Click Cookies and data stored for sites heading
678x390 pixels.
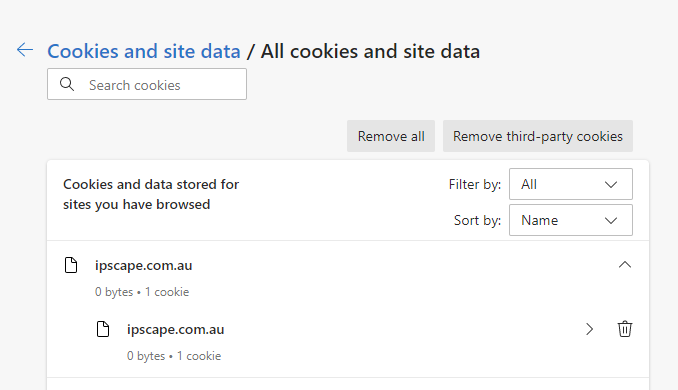(151, 194)
